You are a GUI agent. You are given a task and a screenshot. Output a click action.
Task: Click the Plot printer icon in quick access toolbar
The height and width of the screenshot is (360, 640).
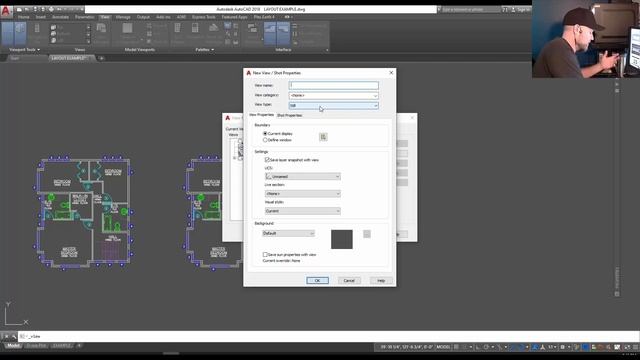click(x=51, y=9)
